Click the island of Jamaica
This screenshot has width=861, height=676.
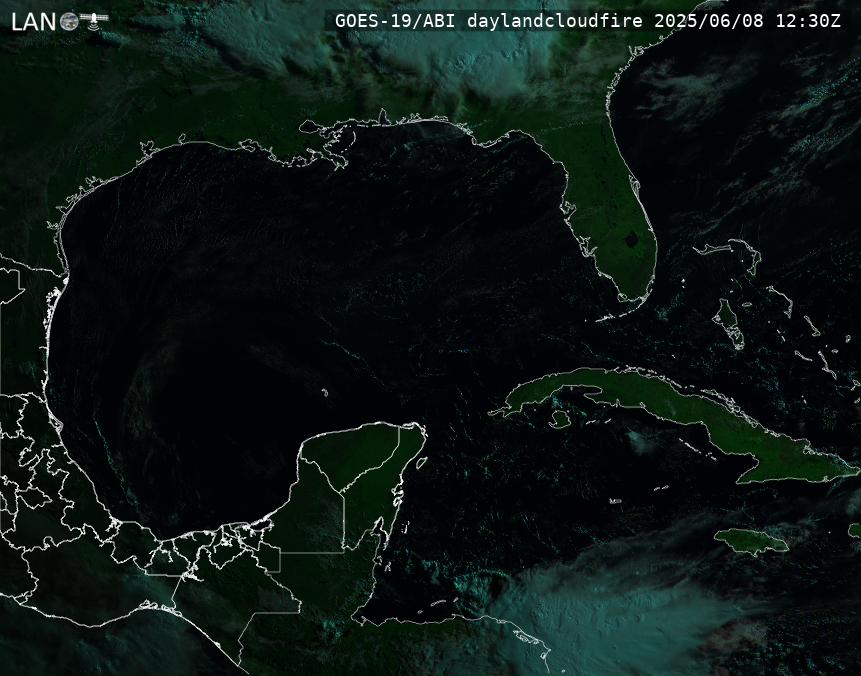click(x=751, y=540)
